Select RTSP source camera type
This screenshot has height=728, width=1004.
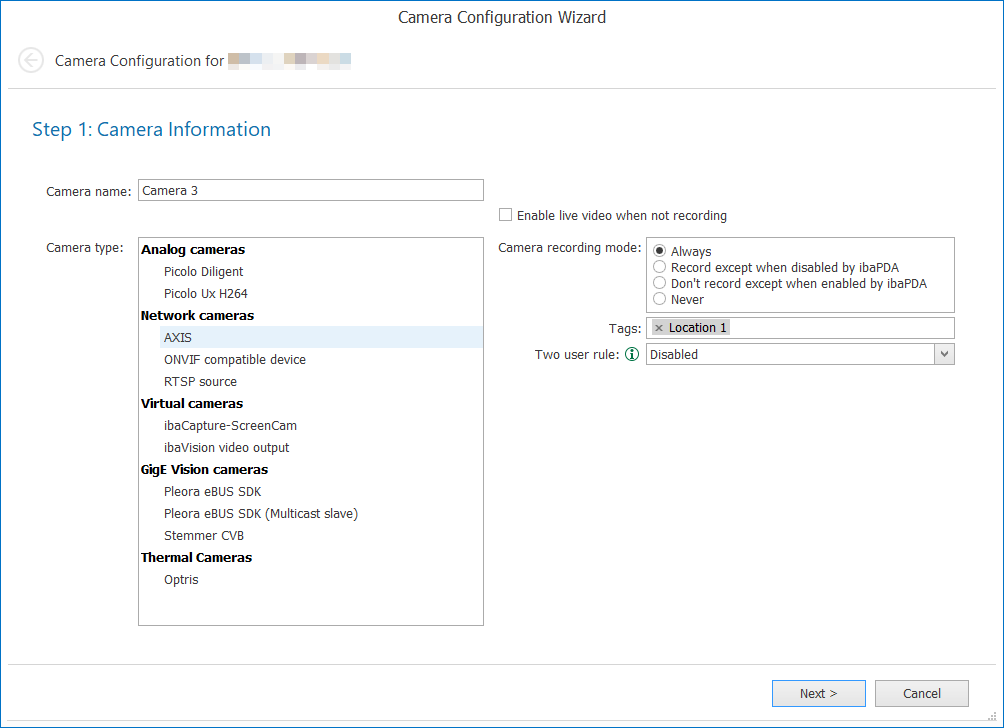tap(201, 381)
